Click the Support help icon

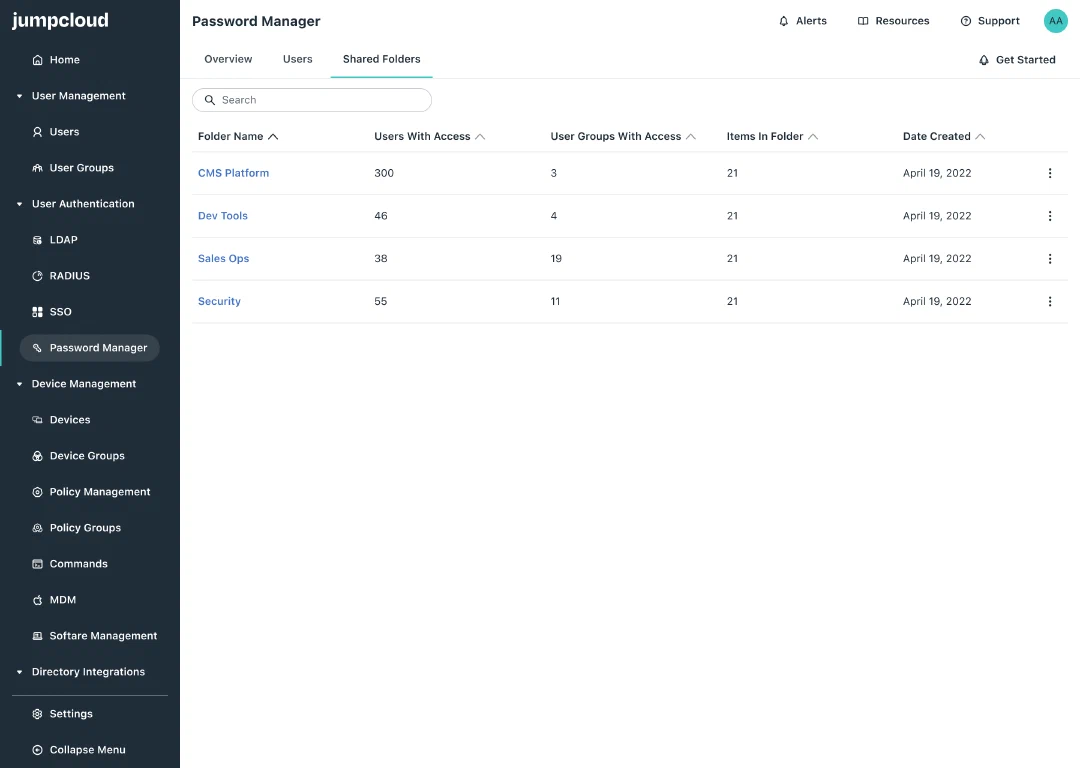(966, 21)
